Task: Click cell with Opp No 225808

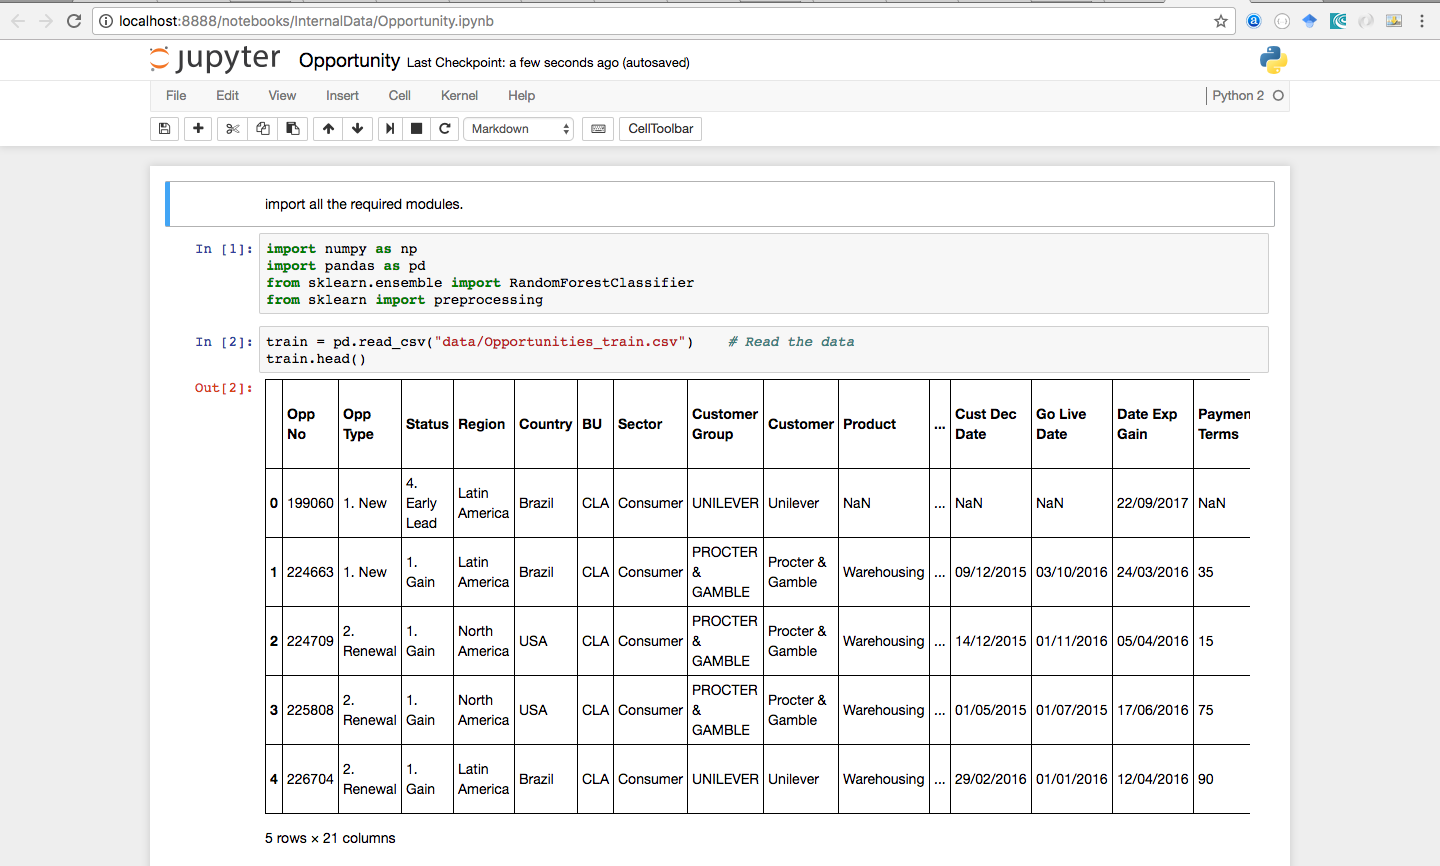Action: [x=310, y=710]
